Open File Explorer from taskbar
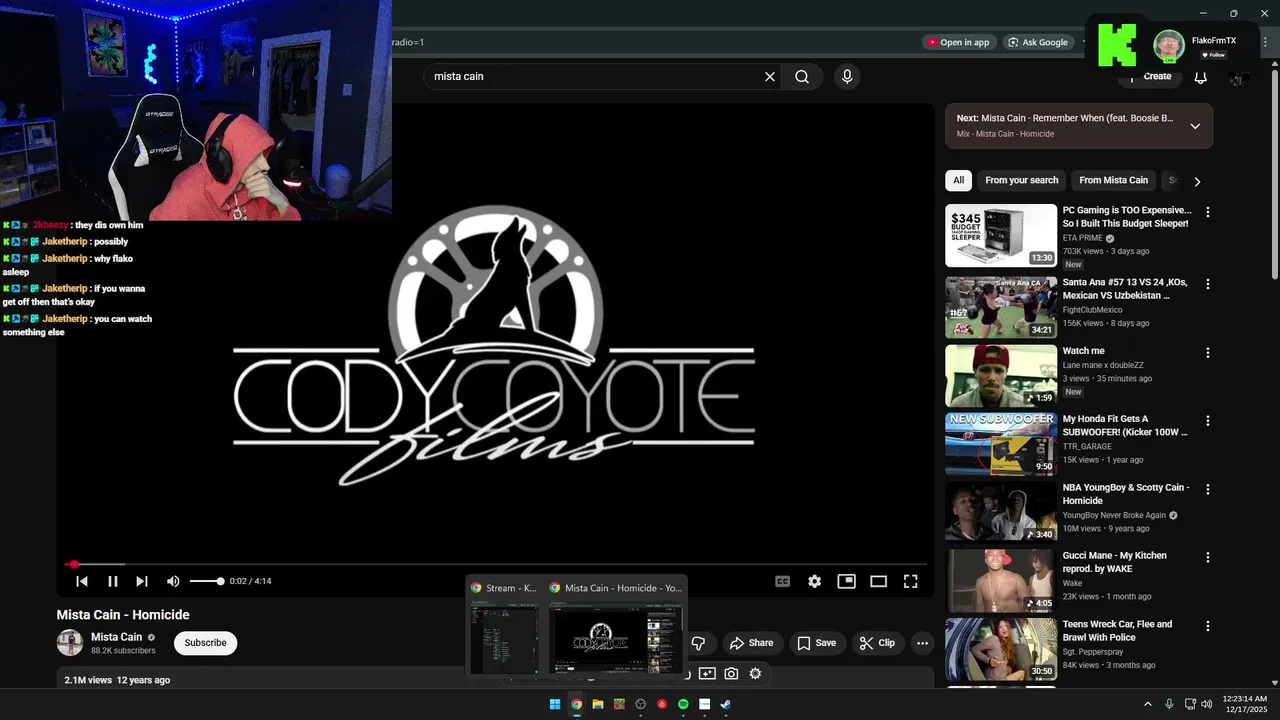Screen dimensions: 1280x720 pos(598,704)
